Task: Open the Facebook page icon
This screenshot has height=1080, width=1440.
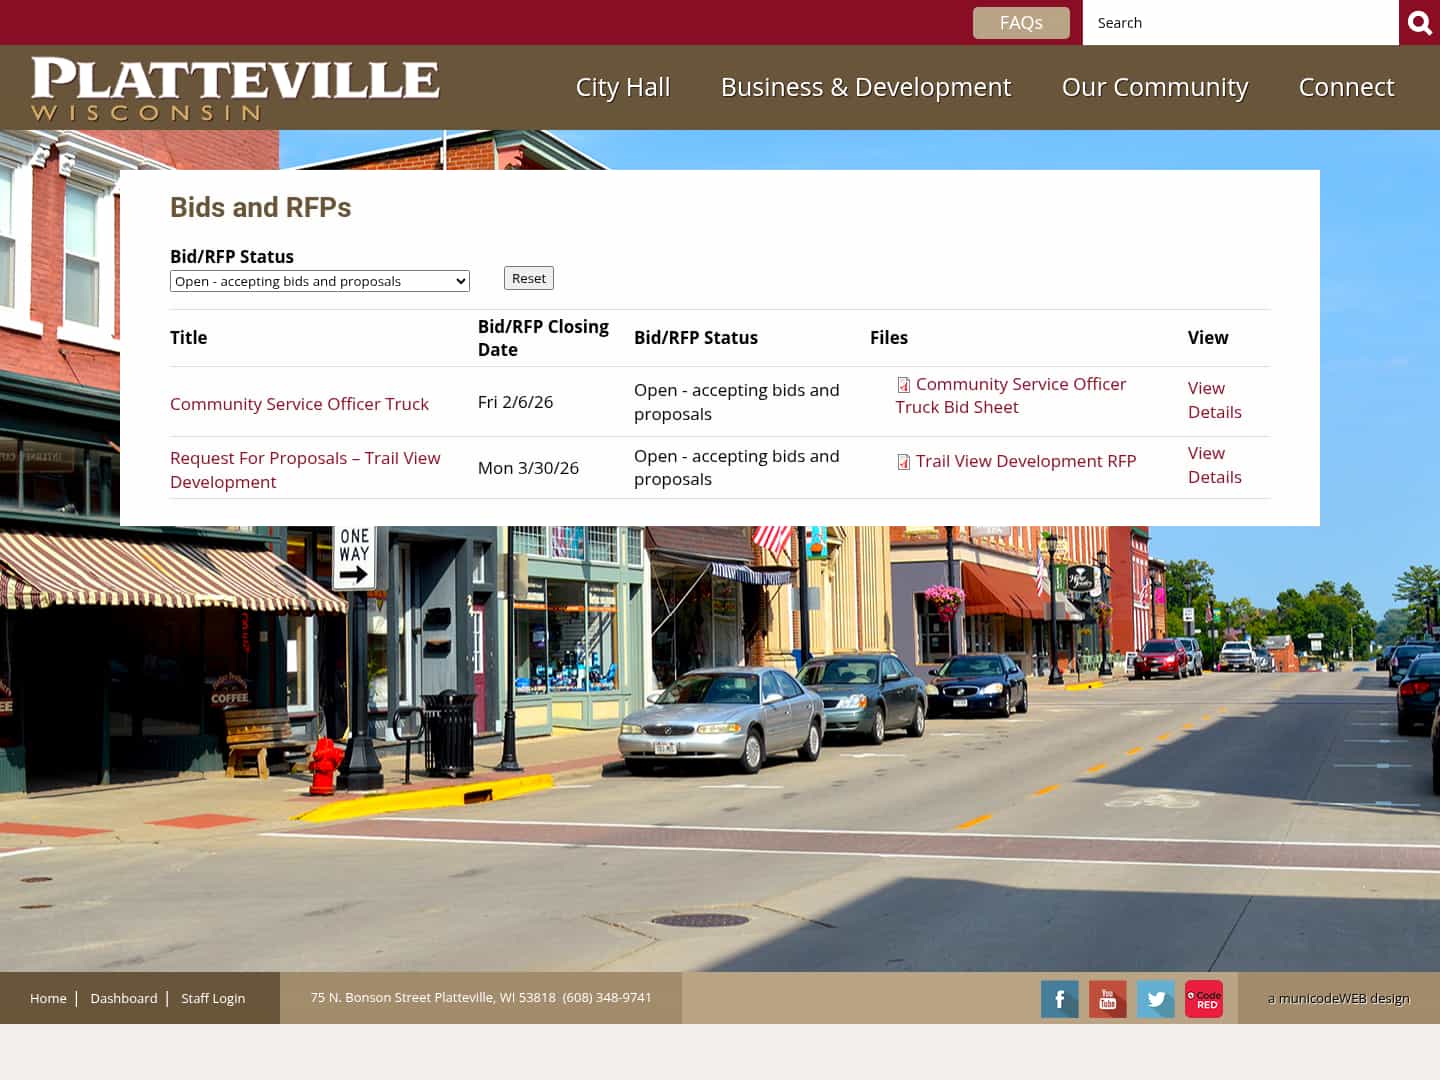Action: coord(1059,998)
